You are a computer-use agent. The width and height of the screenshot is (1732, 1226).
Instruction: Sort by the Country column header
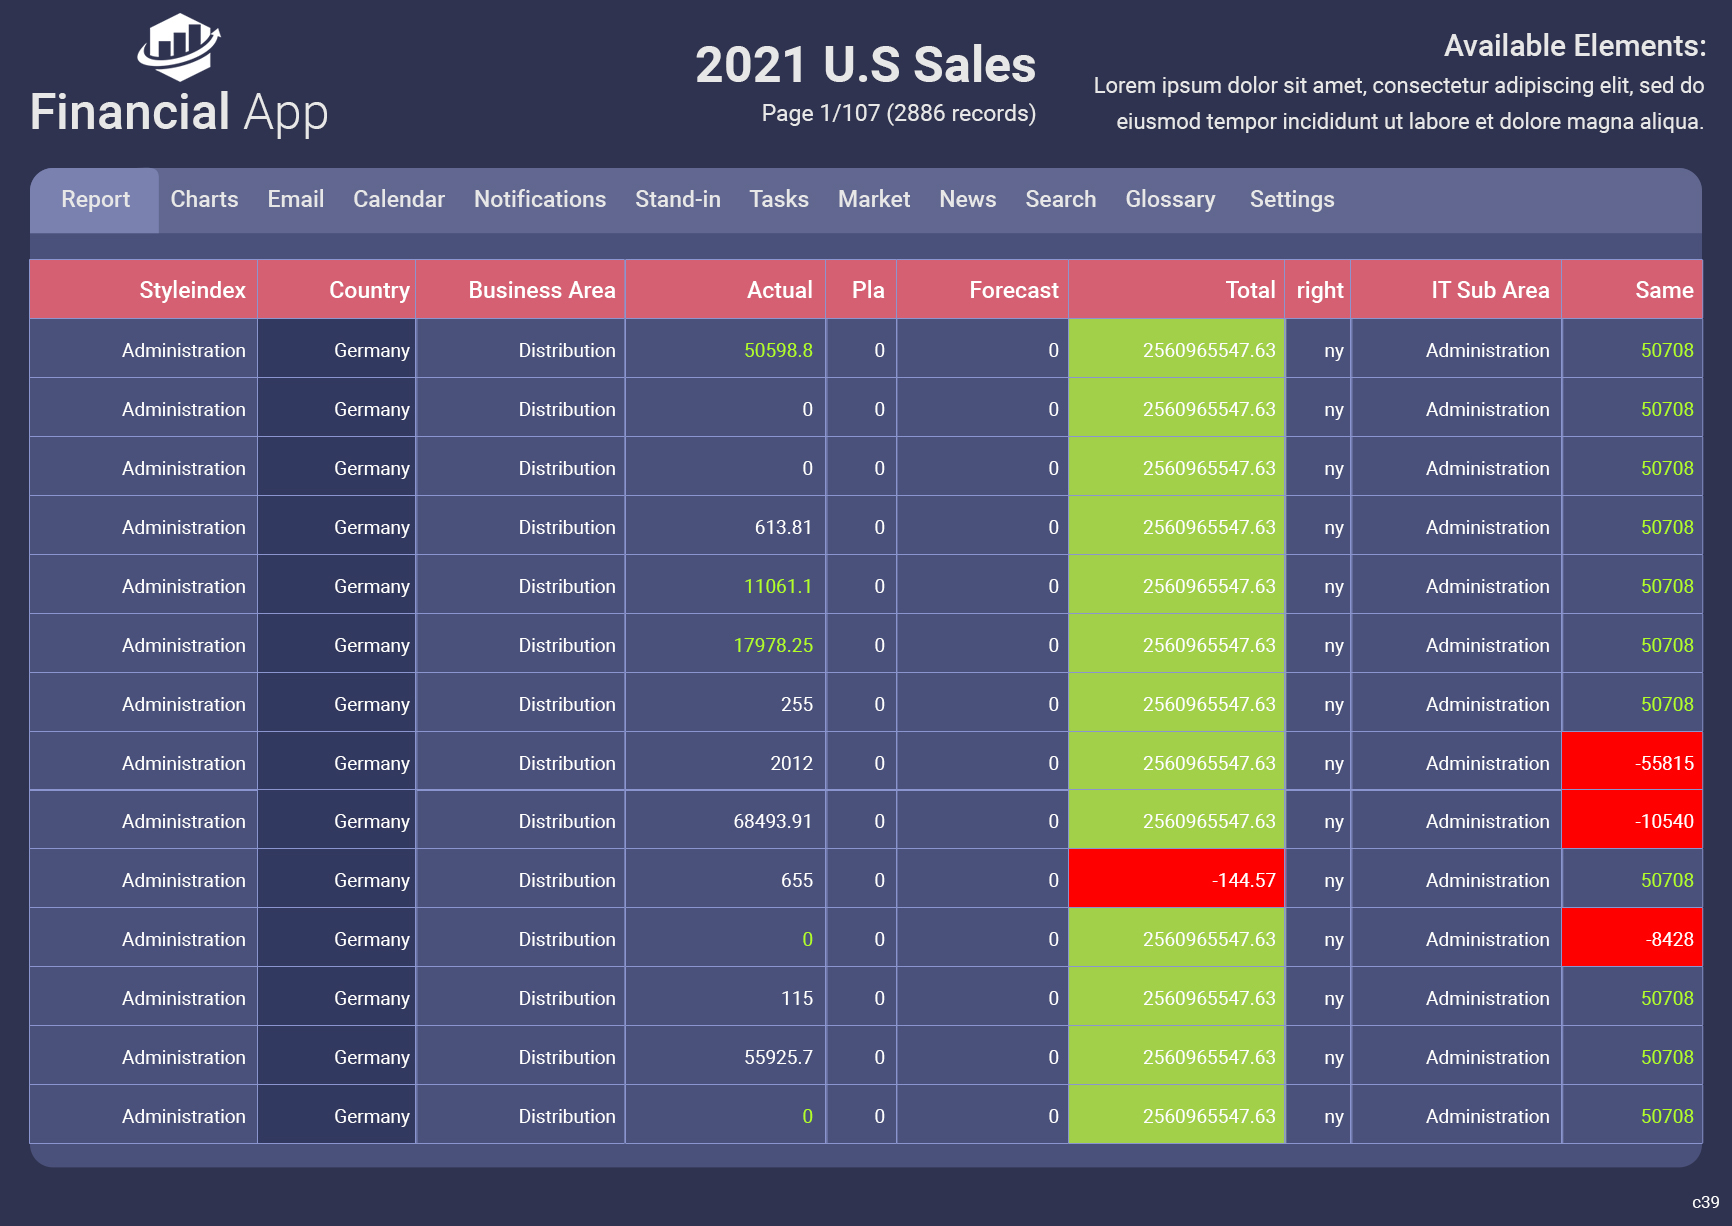pos(368,289)
